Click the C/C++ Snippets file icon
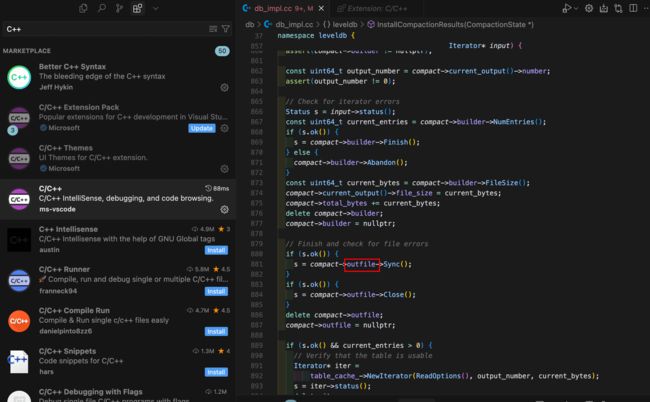Screen dimensions: 650x402 coord(19,361)
